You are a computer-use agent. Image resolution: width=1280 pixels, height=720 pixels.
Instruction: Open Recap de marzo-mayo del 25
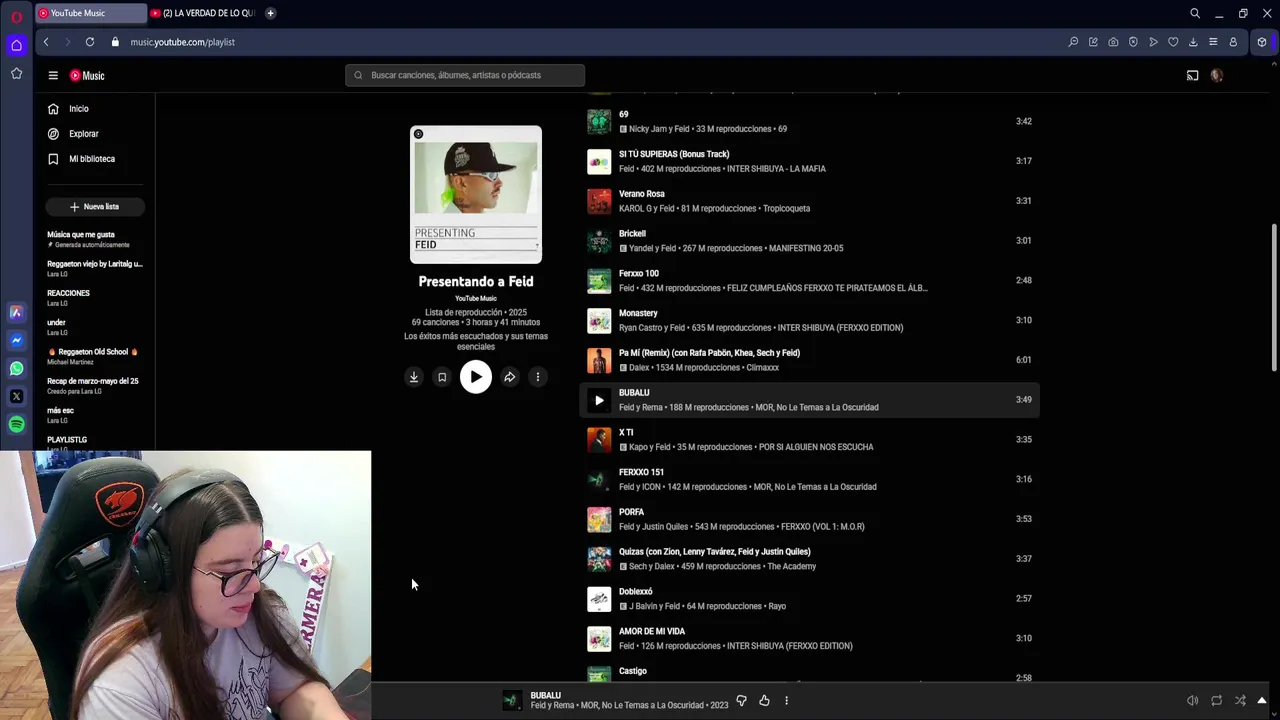[x=95, y=385]
